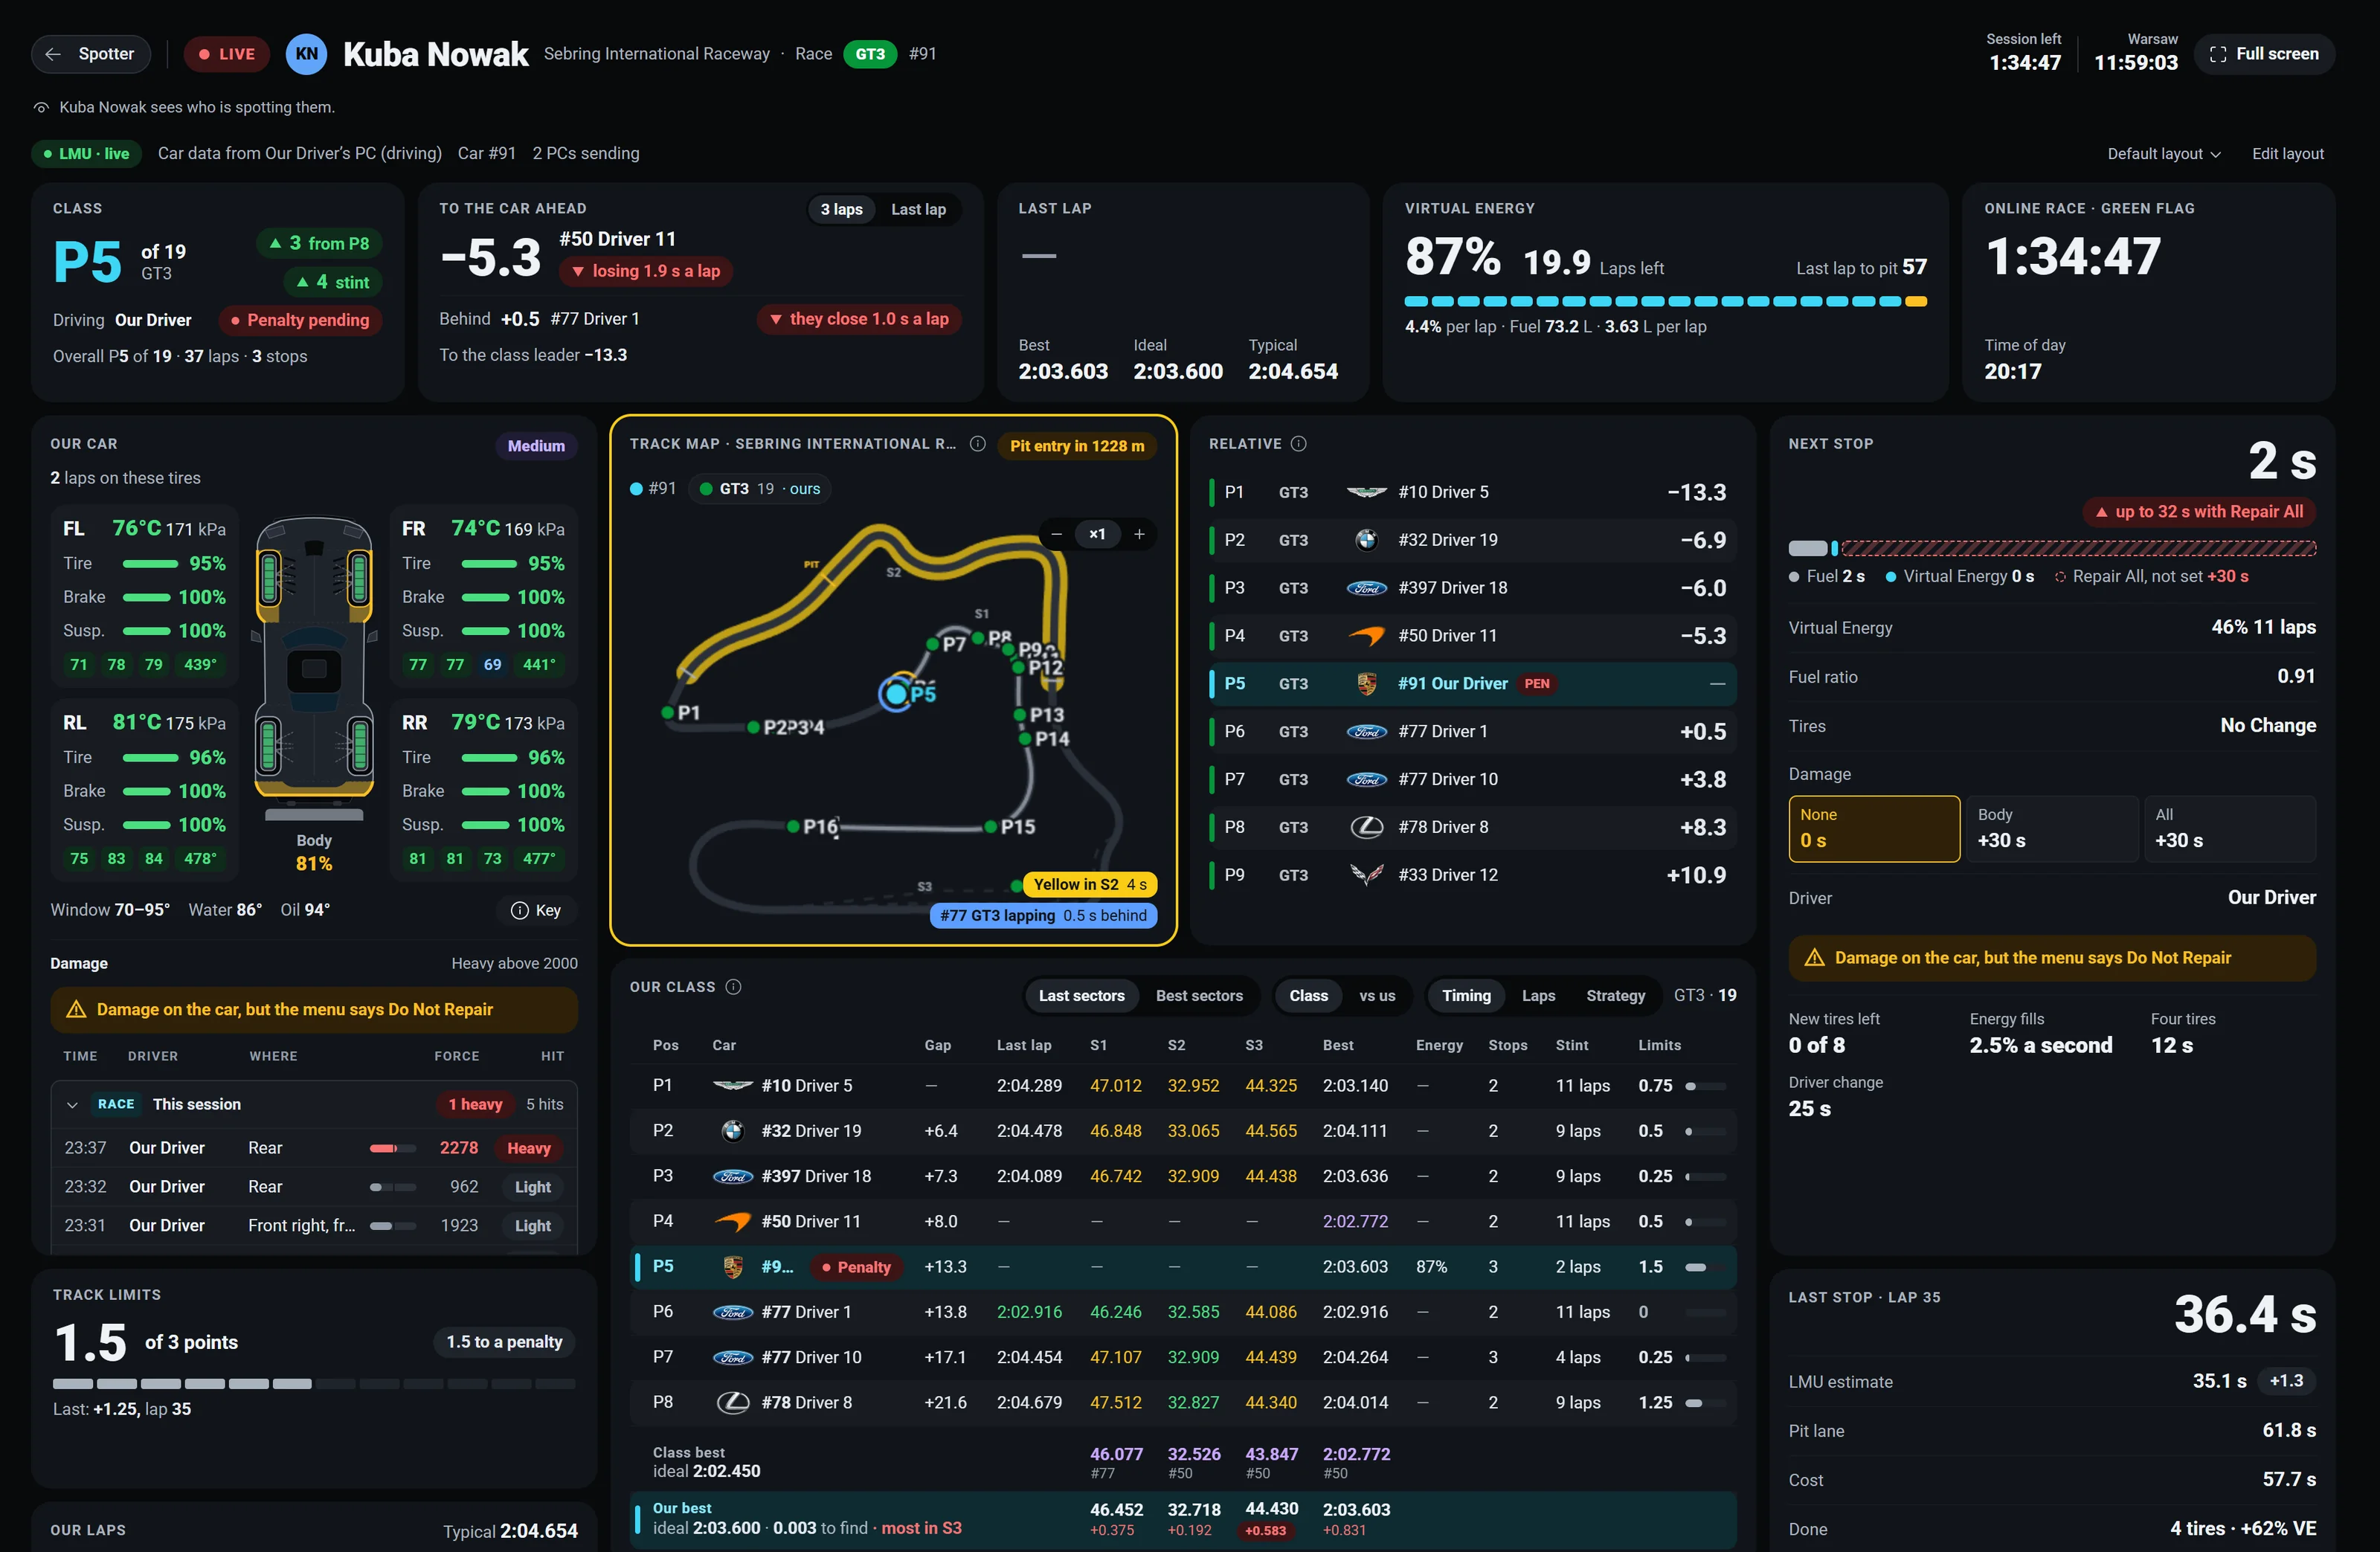Click the LIVE status badge

click(x=226, y=54)
